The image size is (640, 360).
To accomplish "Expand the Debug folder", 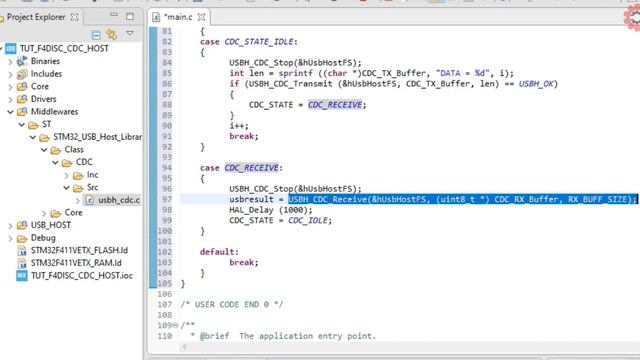I will point(11,238).
